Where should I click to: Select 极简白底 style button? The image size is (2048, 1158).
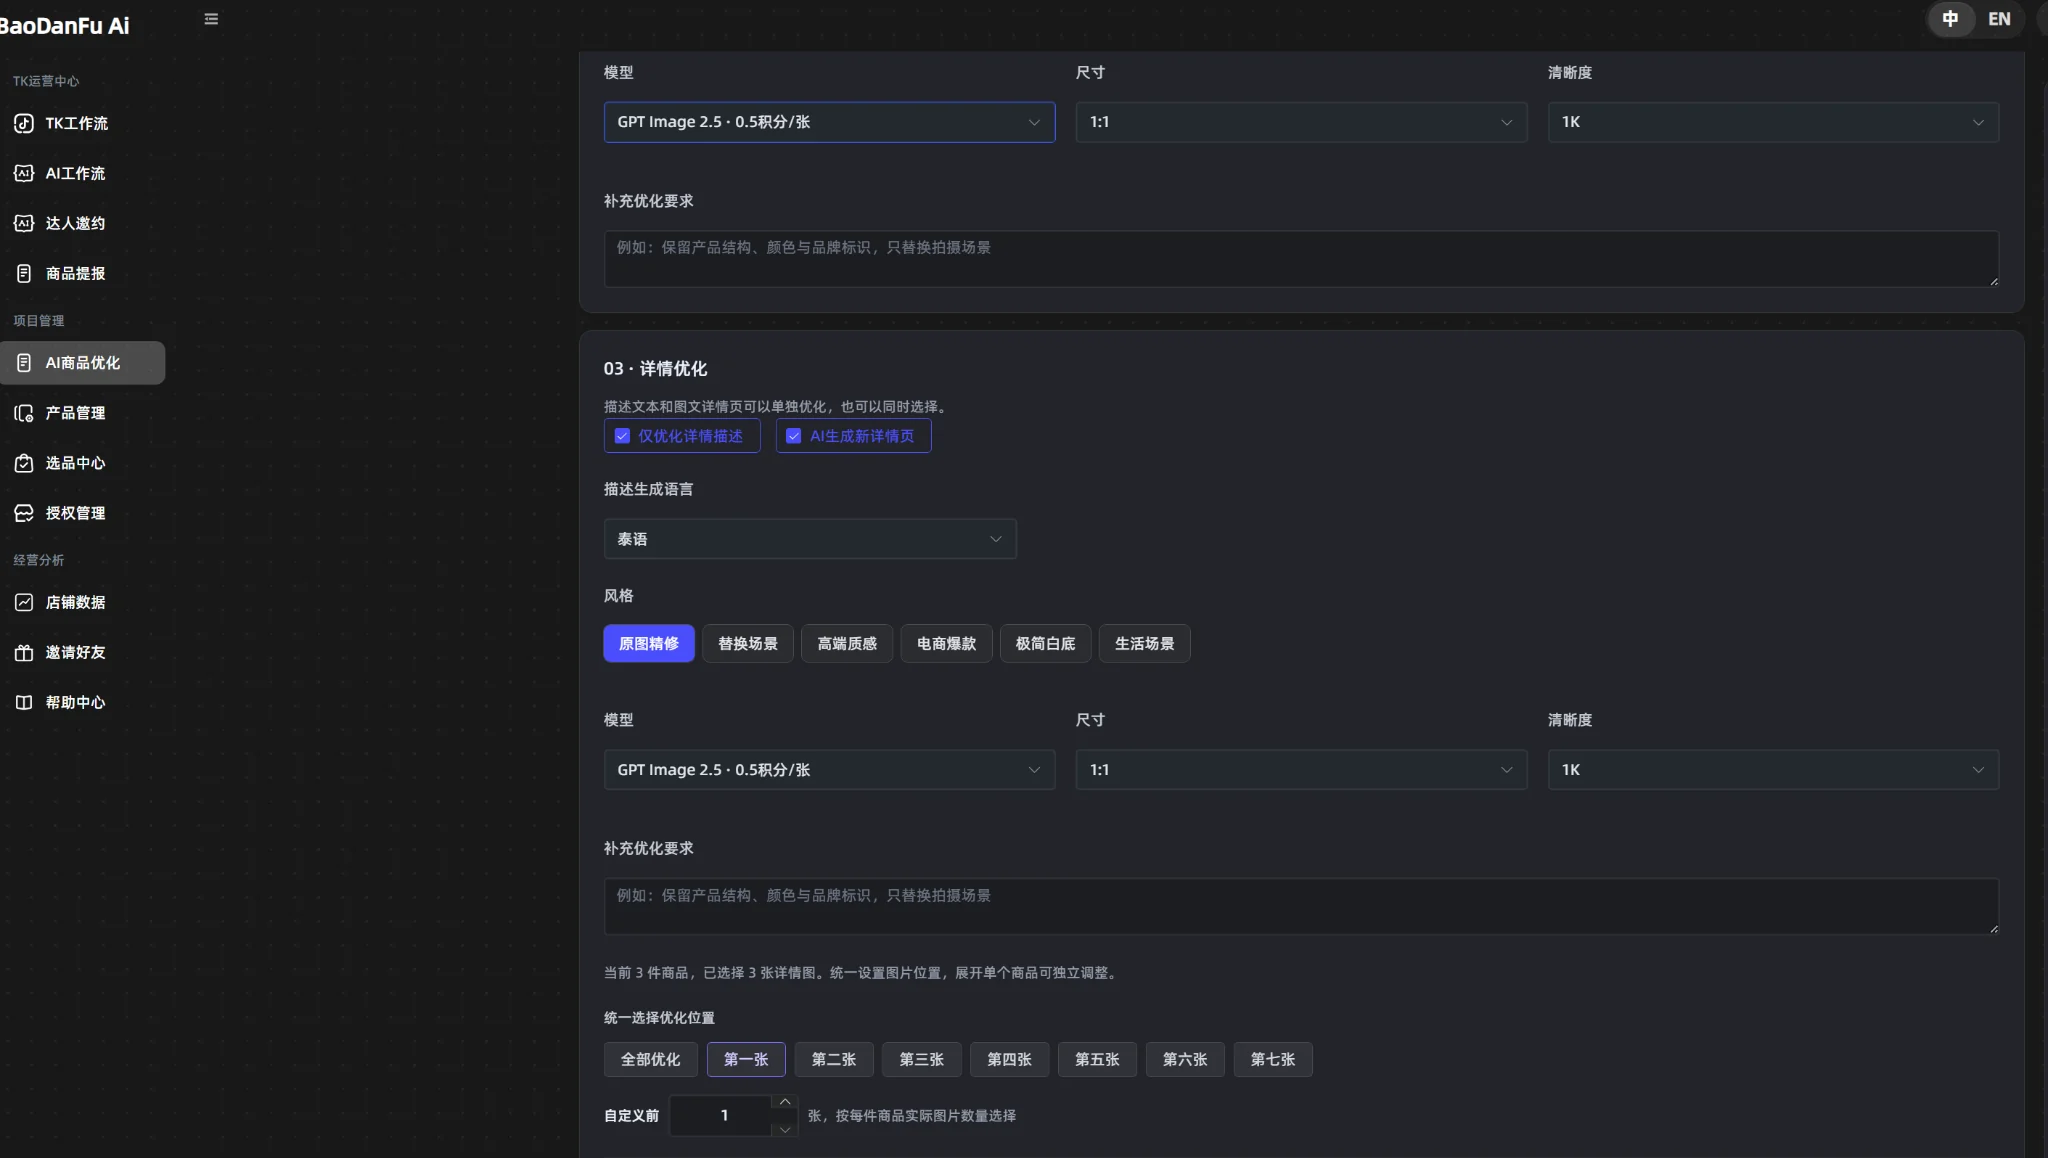tap(1046, 644)
